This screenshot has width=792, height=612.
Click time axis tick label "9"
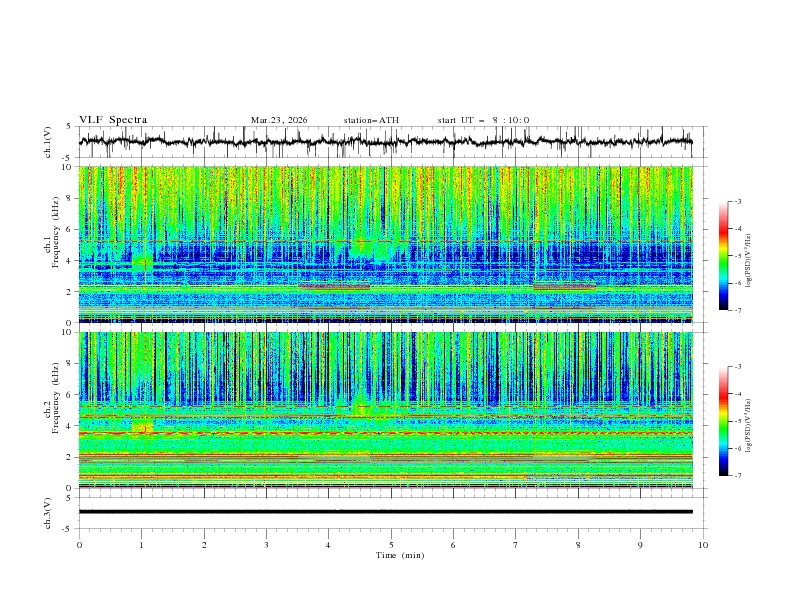click(x=640, y=545)
